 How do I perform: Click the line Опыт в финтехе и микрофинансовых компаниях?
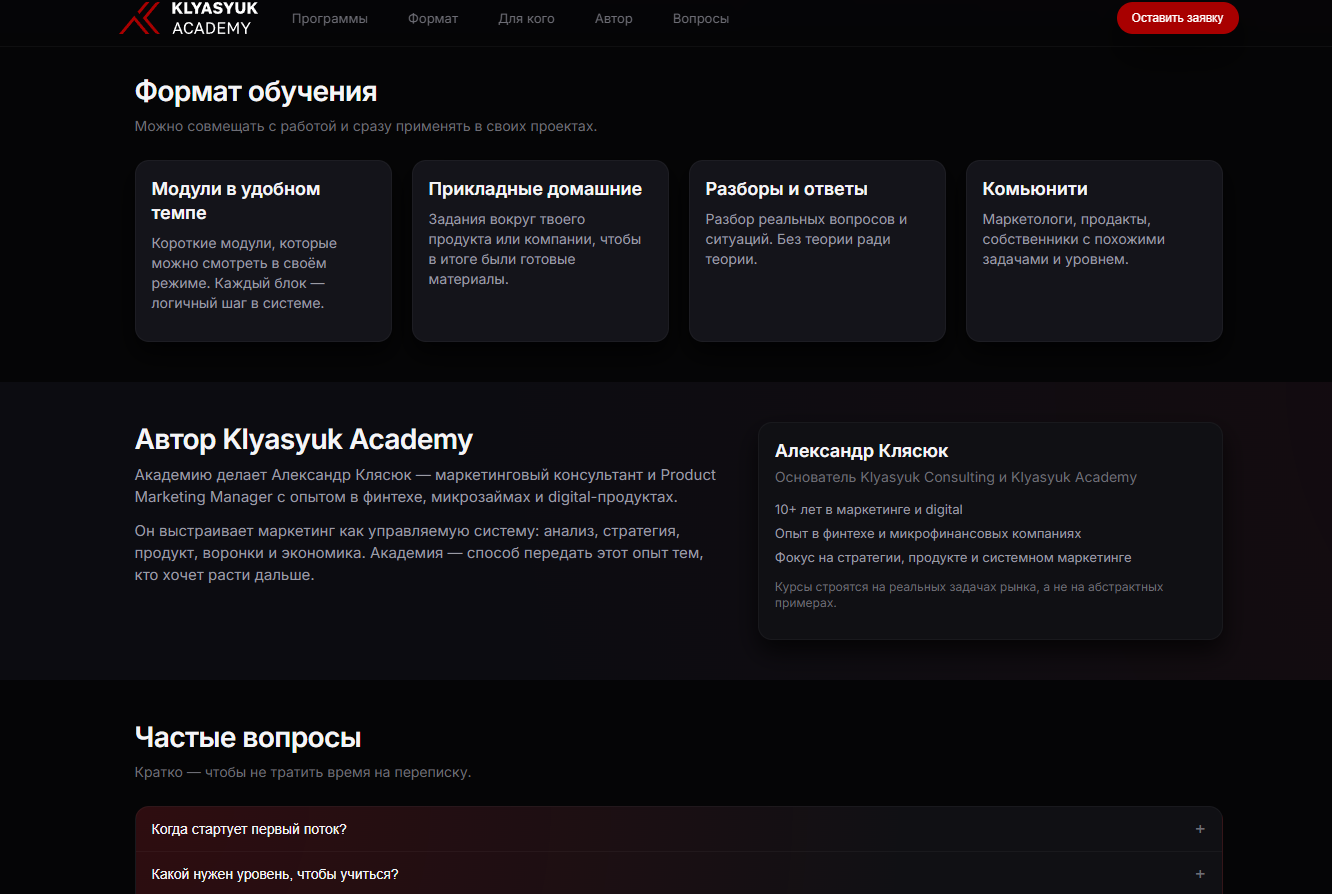pos(928,534)
